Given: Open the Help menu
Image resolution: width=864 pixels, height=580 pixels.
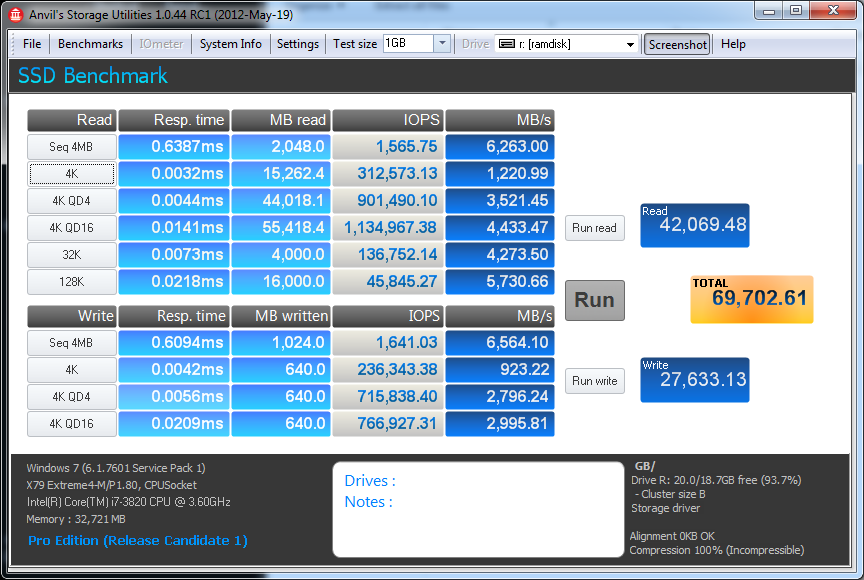Looking at the screenshot, I should 733,44.
